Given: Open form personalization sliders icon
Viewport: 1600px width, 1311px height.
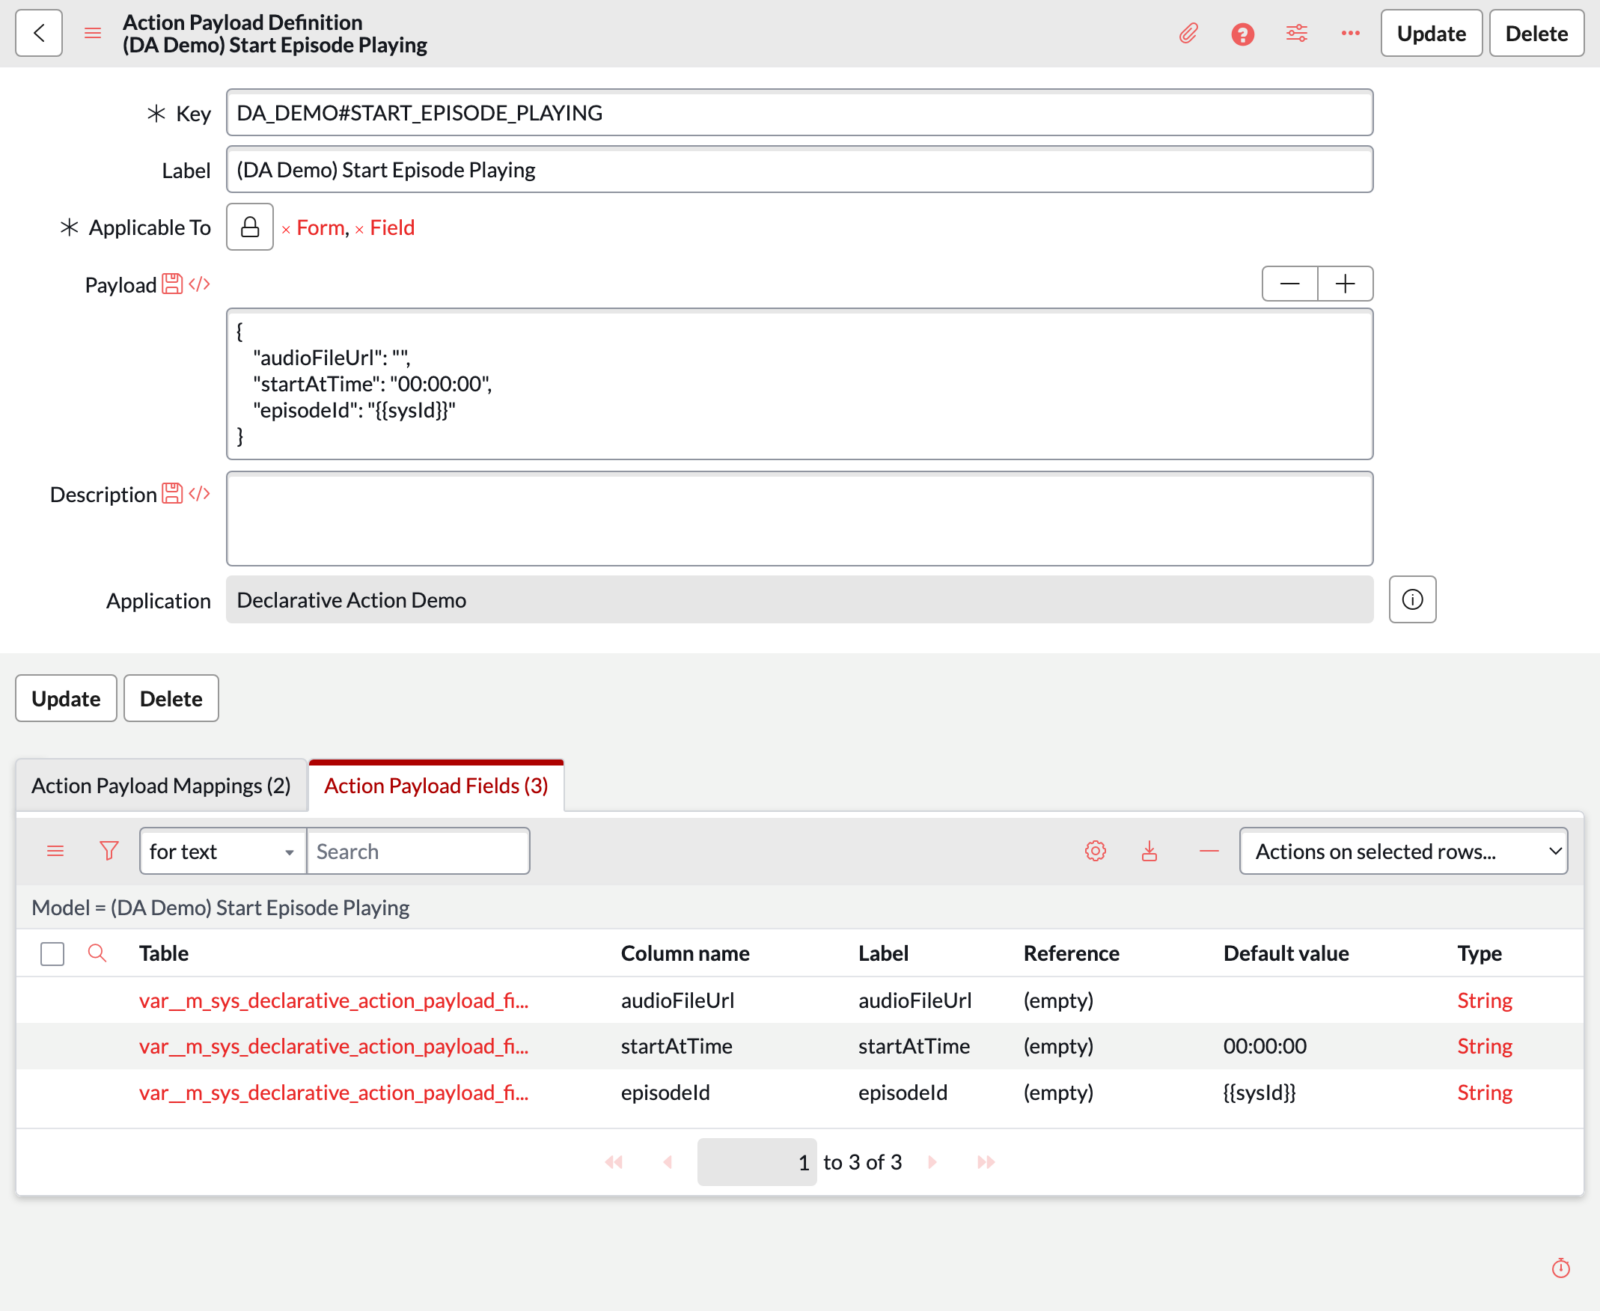Looking at the screenshot, I should (x=1297, y=33).
